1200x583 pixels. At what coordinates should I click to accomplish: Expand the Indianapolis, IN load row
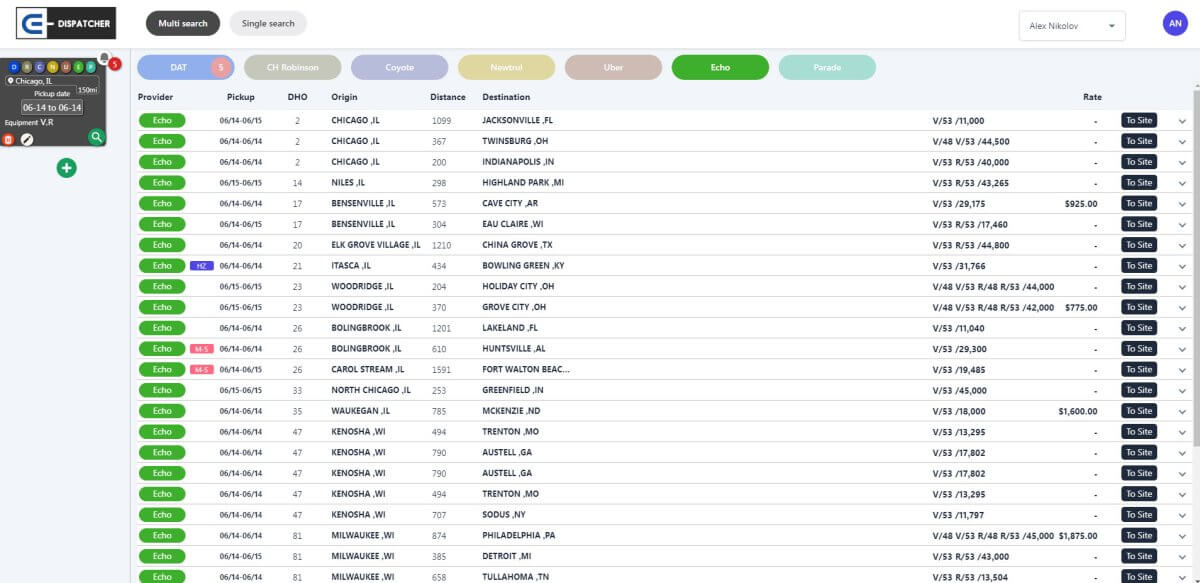(1182, 162)
